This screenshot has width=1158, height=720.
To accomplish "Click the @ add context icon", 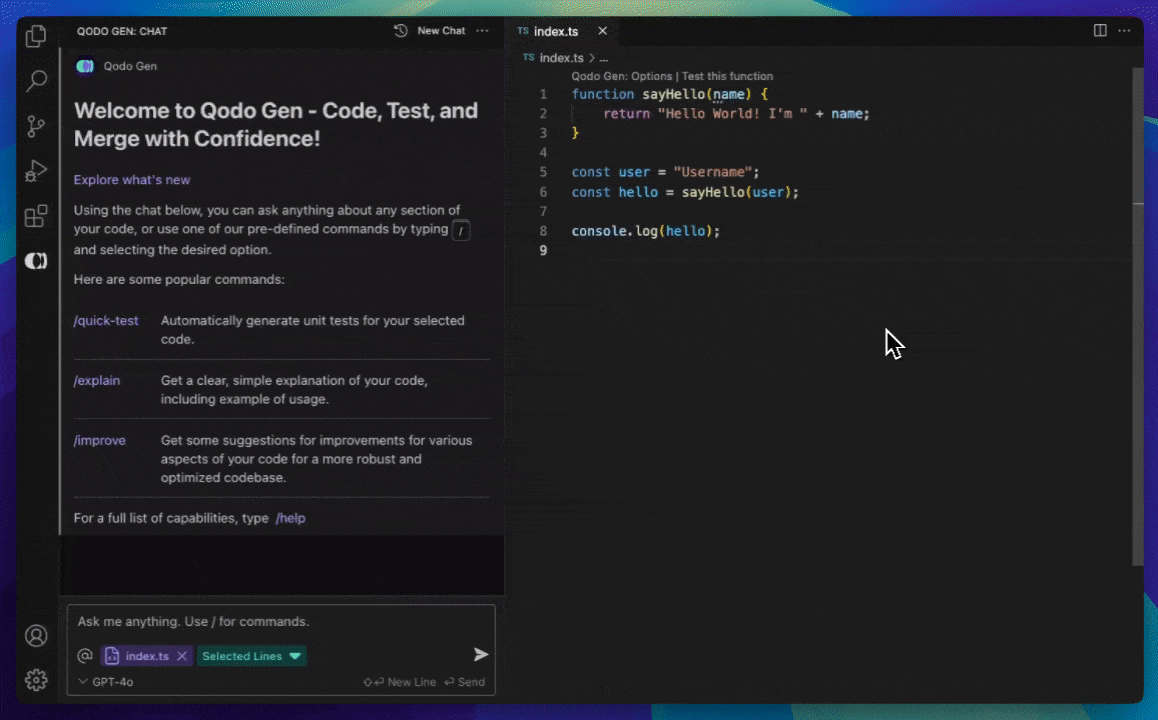I will pos(85,656).
